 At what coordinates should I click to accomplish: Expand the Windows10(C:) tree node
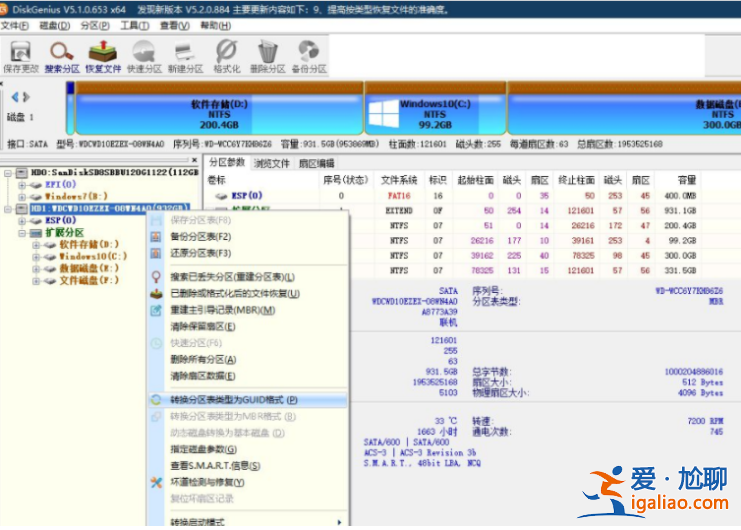coord(36,256)
